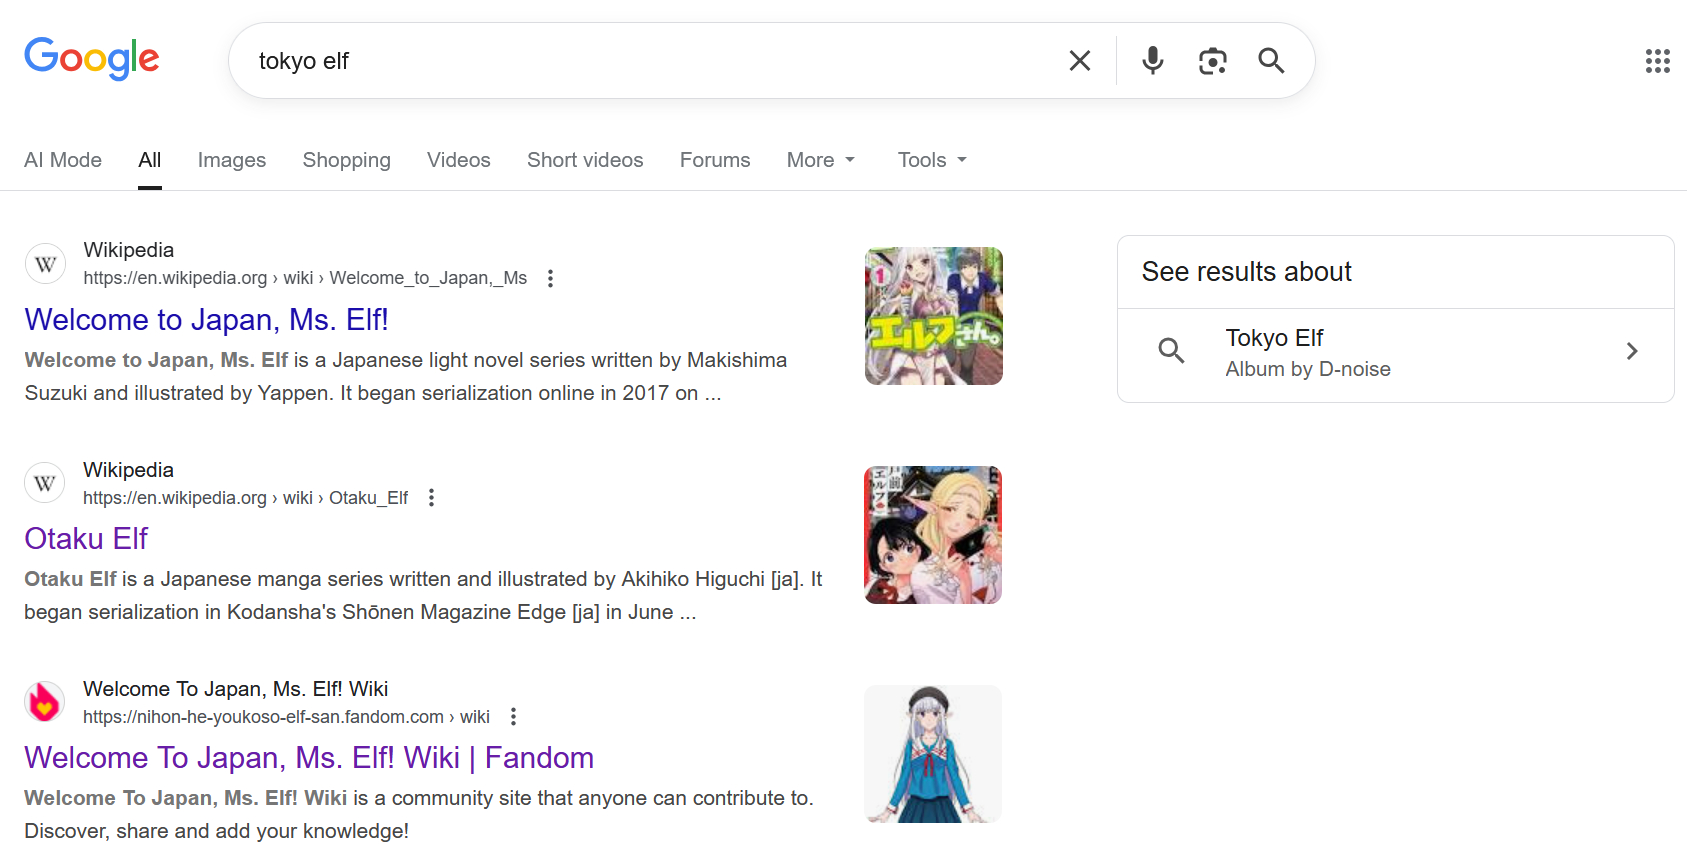Screen dimensions: 1687x845
Task: Click search icon in Tokyo Elf card
Action: (1171, 351)
